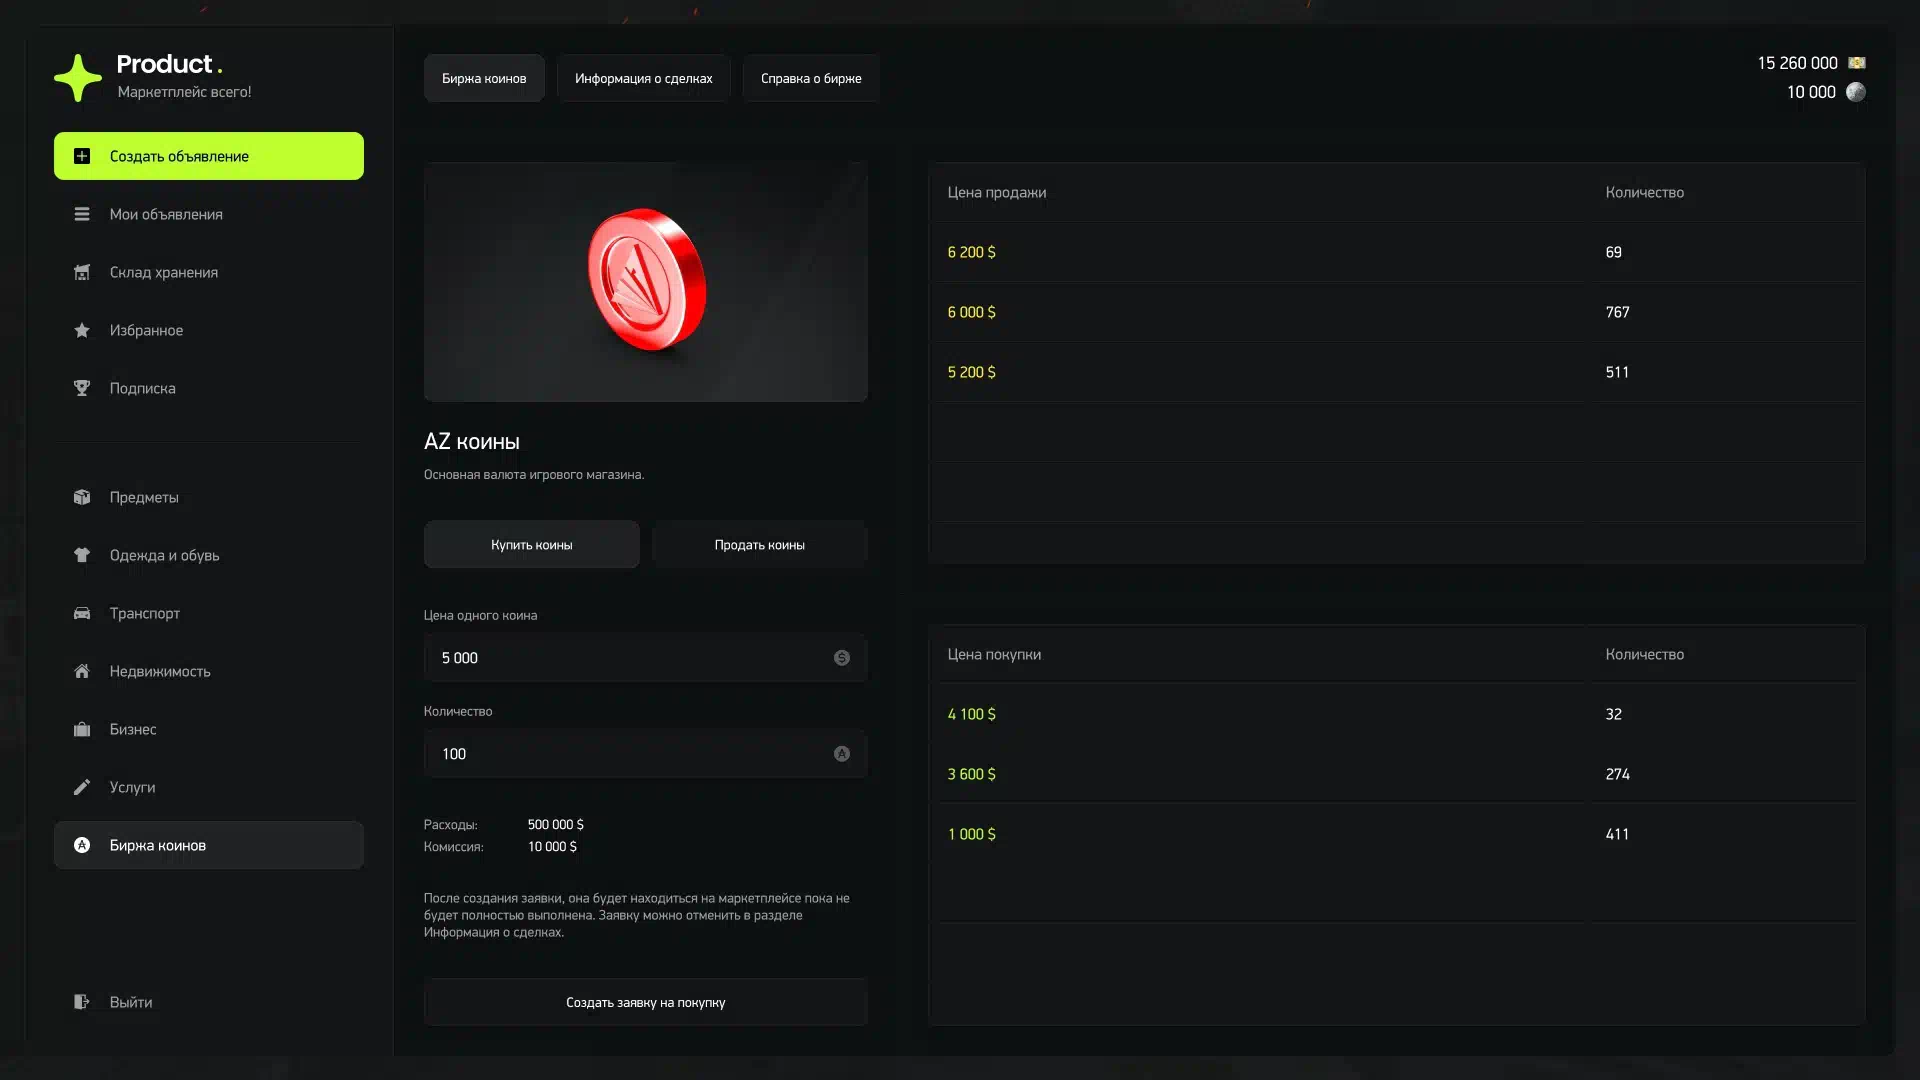Select the 3 600 $ buy offer row

click(1396, 774)
